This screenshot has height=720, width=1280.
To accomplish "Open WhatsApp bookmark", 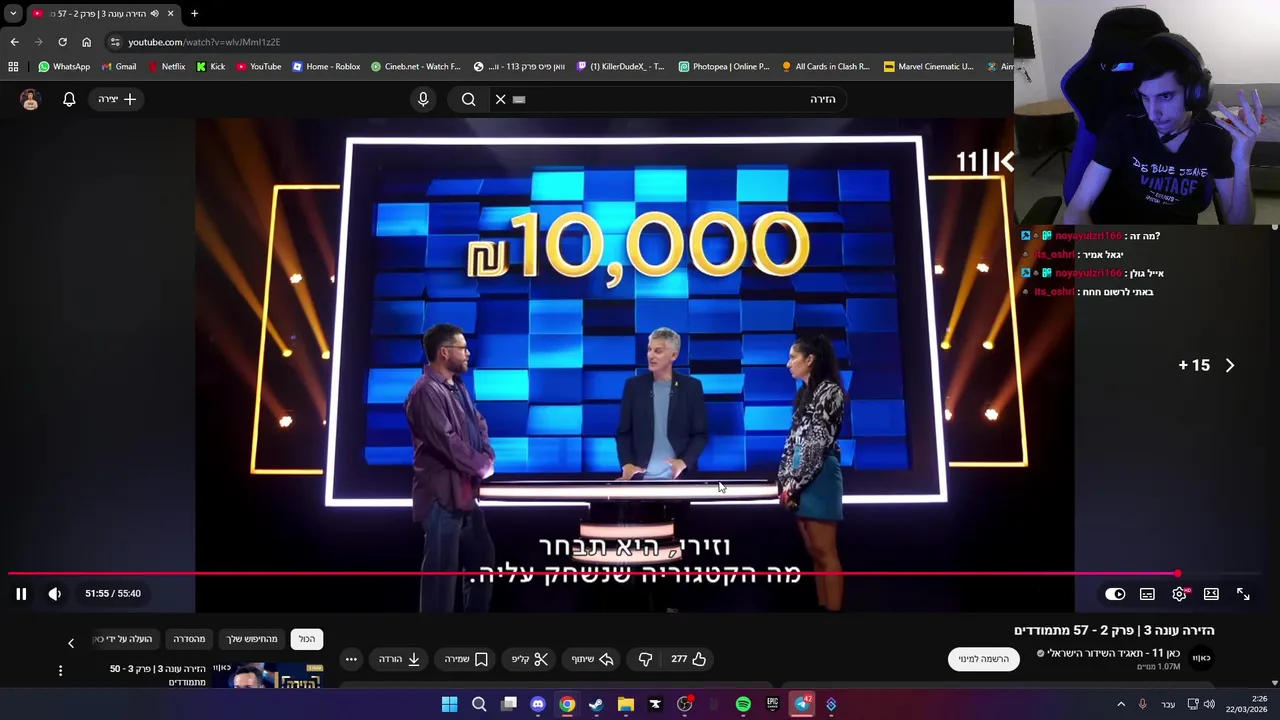I will 64,66.
